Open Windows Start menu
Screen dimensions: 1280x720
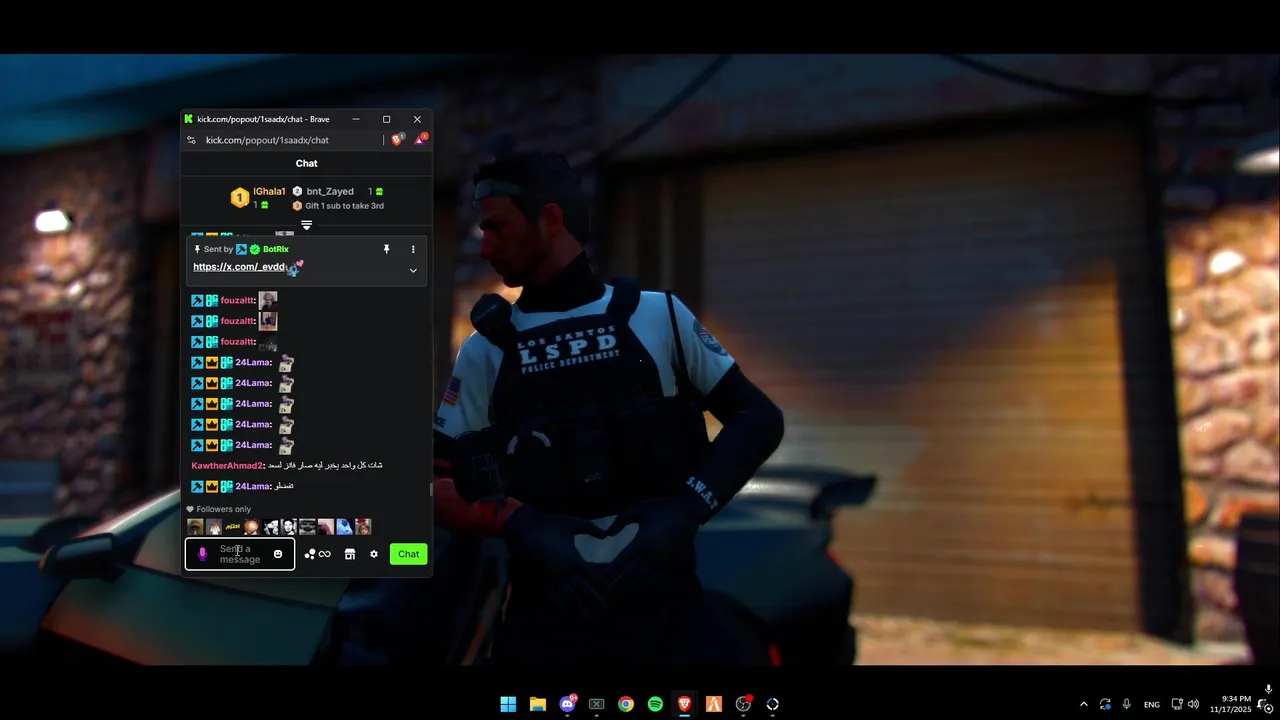click(508, 704)
